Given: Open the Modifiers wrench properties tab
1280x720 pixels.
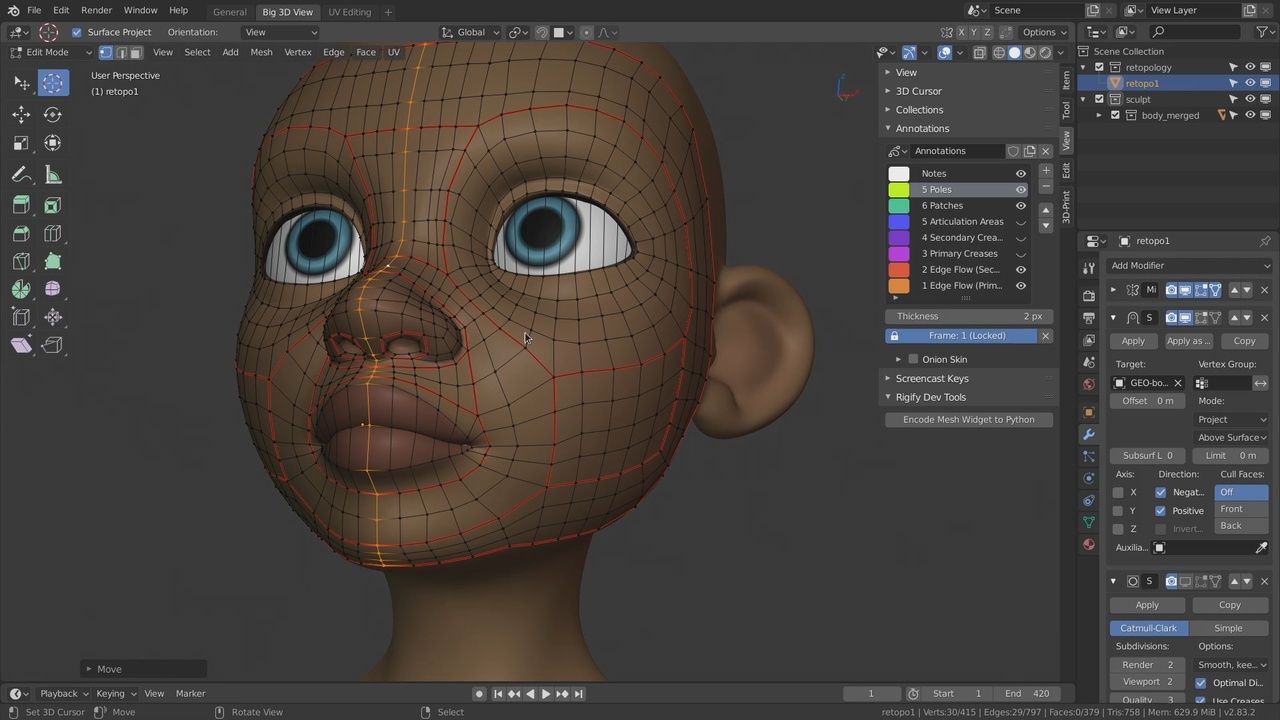Looking at the screenshot, I should pos(1089,434).
